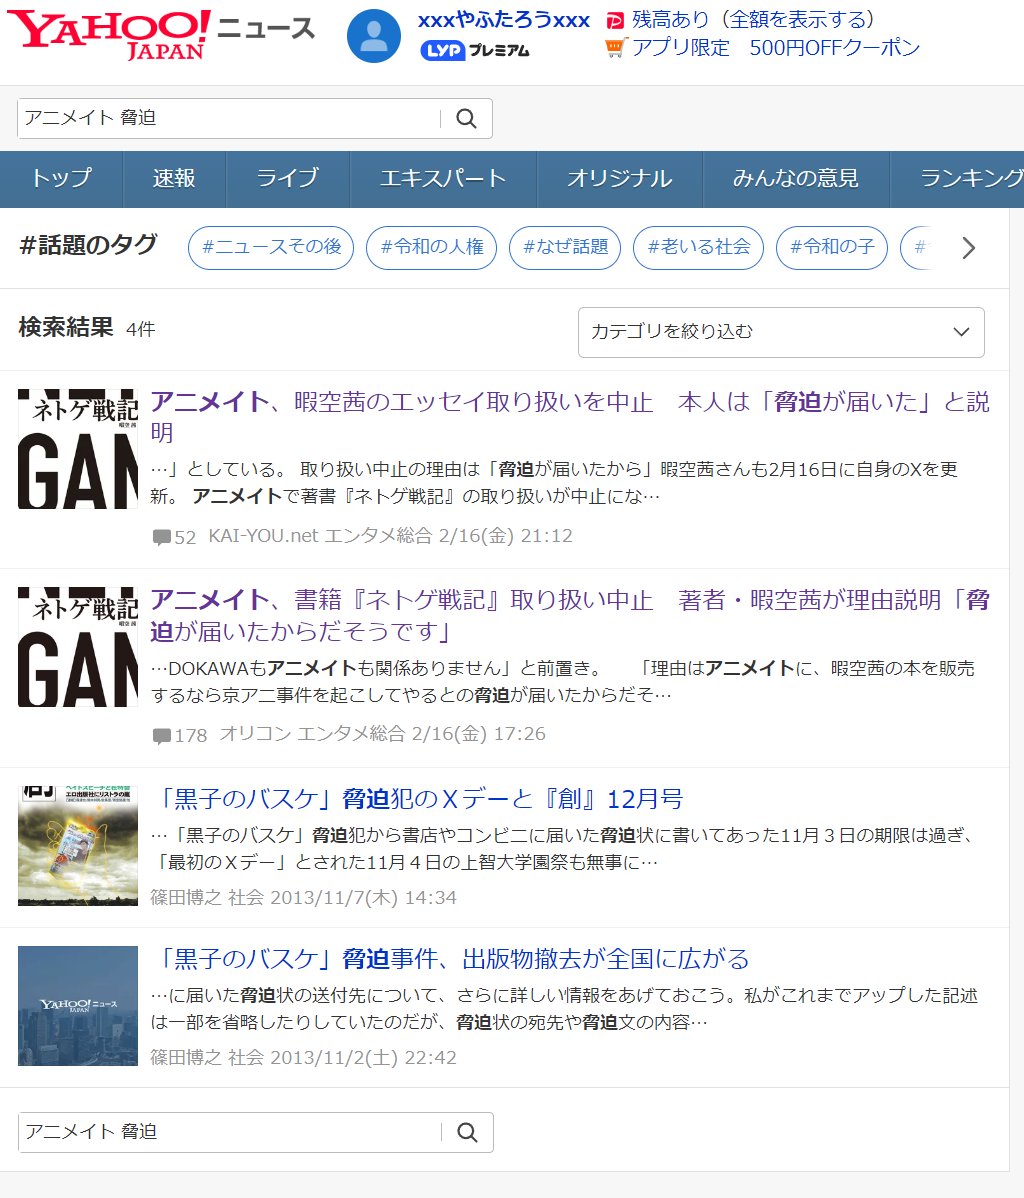This screenshot has height=1198, width=1024.
Task: Open ネトゲ戦記 thumbnail of Oricon article
Action: (78, 647)
